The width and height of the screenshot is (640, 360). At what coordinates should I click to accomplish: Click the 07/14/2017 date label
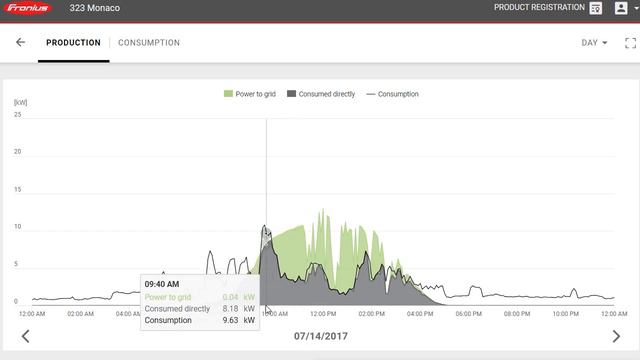coord(321,336)
